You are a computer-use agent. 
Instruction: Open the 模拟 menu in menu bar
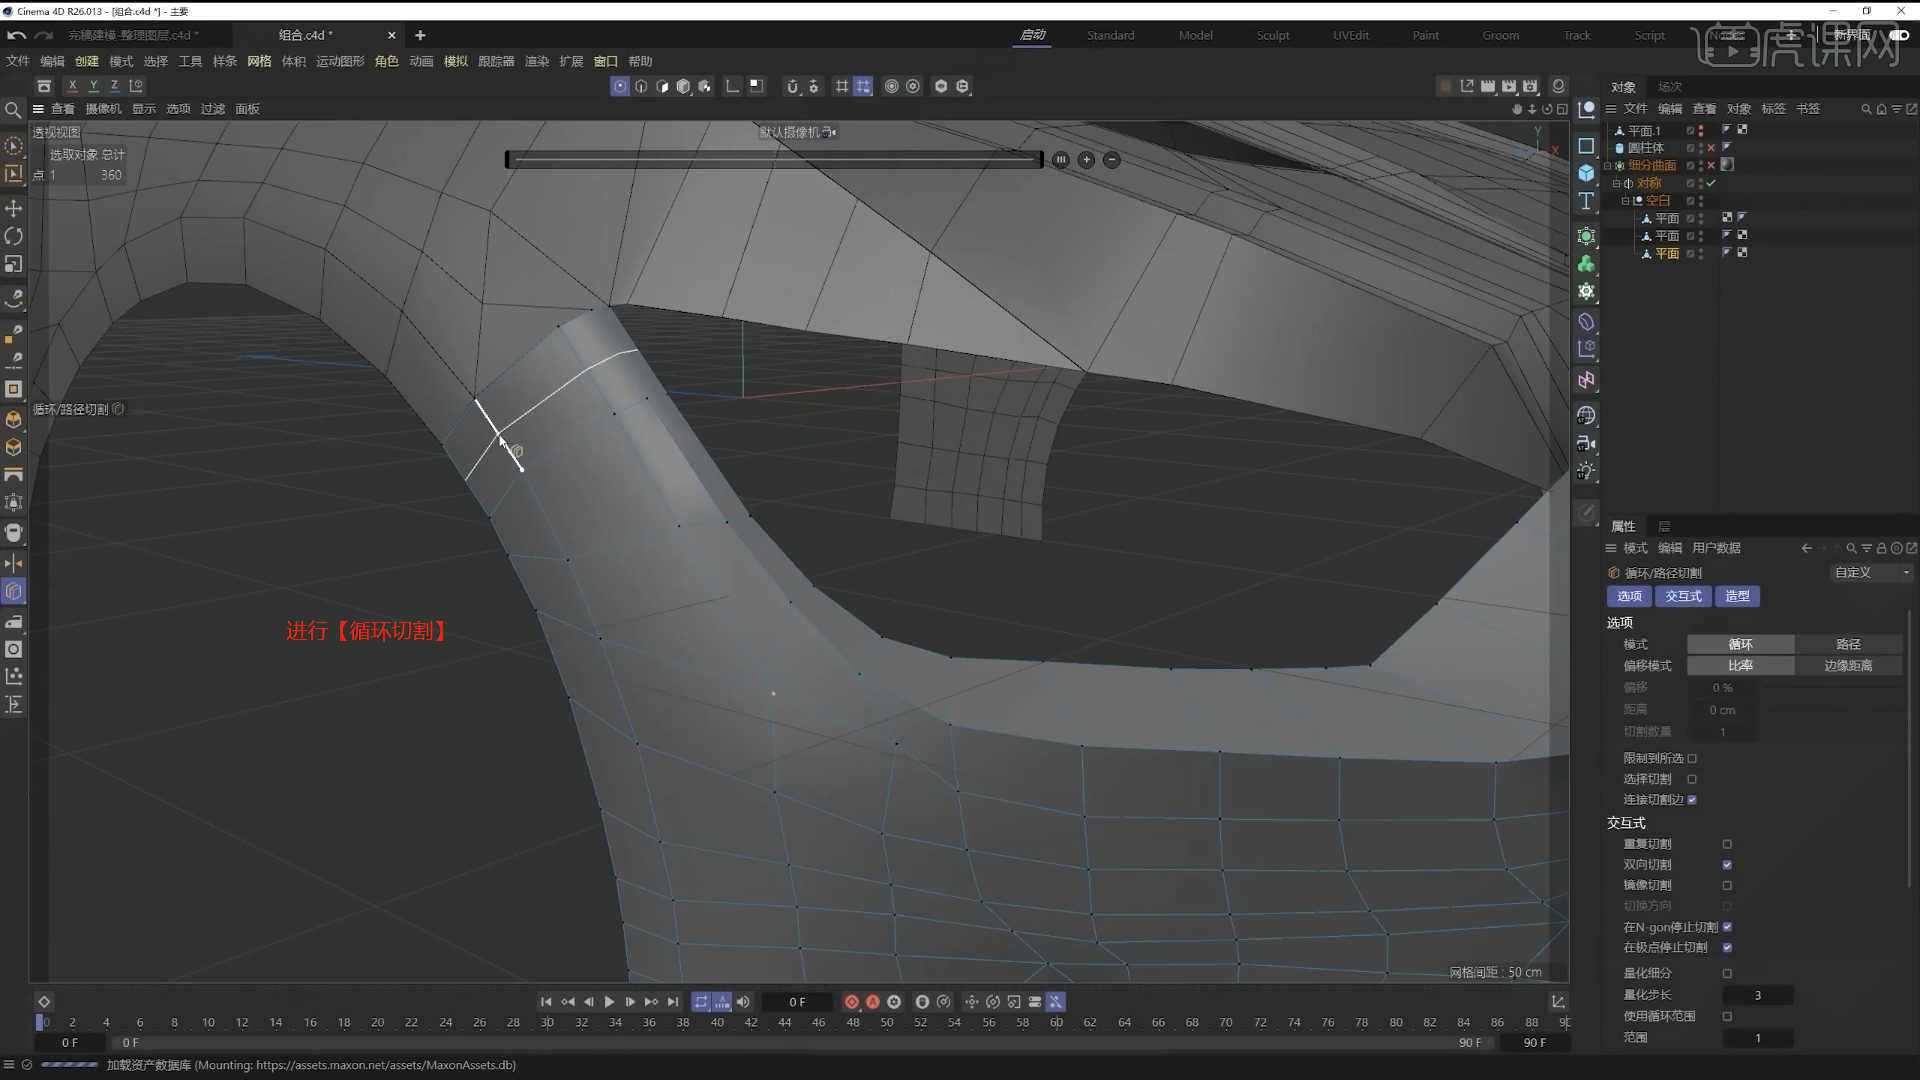tap(456, 61)
